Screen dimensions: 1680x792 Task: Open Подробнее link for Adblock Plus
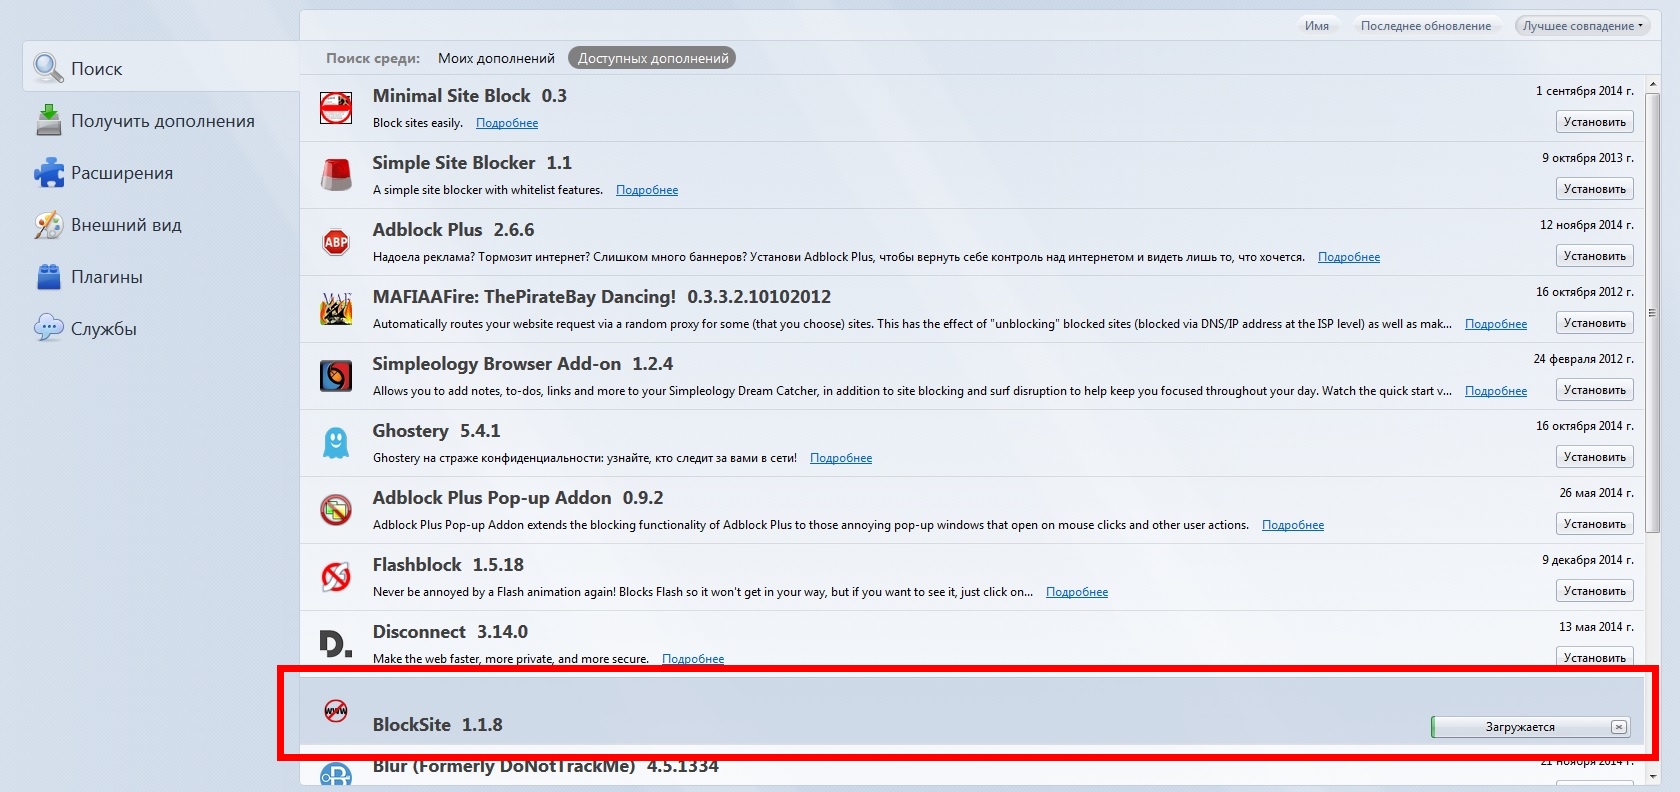(x=1349, y=257)
